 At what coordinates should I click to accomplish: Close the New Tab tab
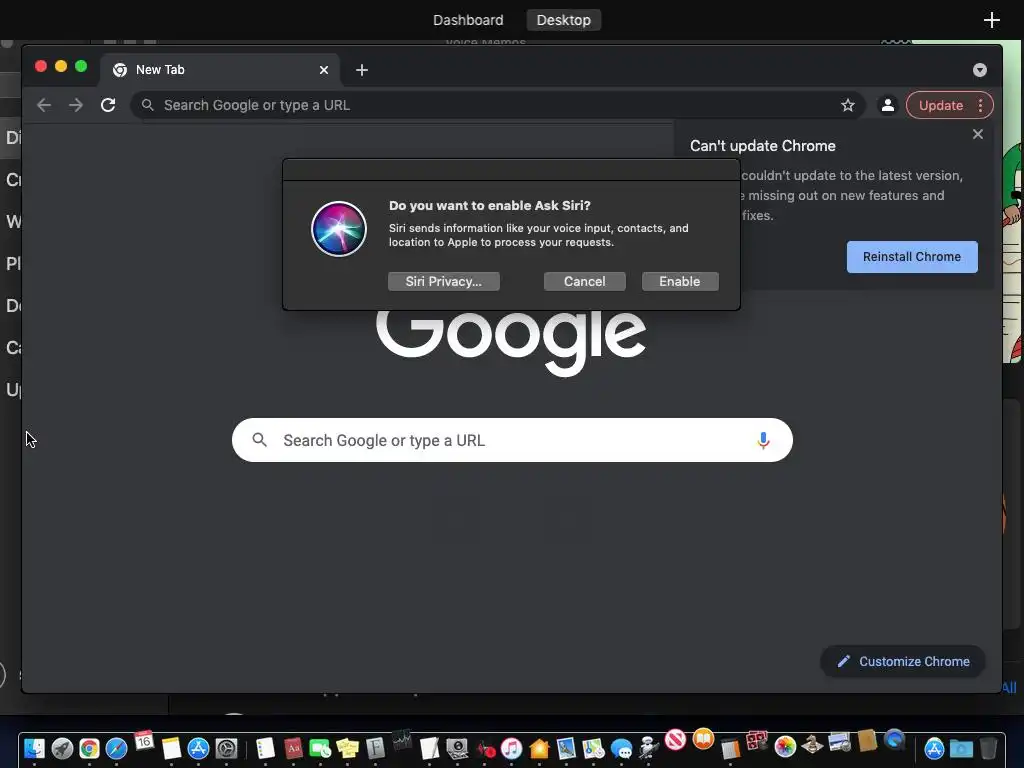pyautogui.click(x=324, y=70)
